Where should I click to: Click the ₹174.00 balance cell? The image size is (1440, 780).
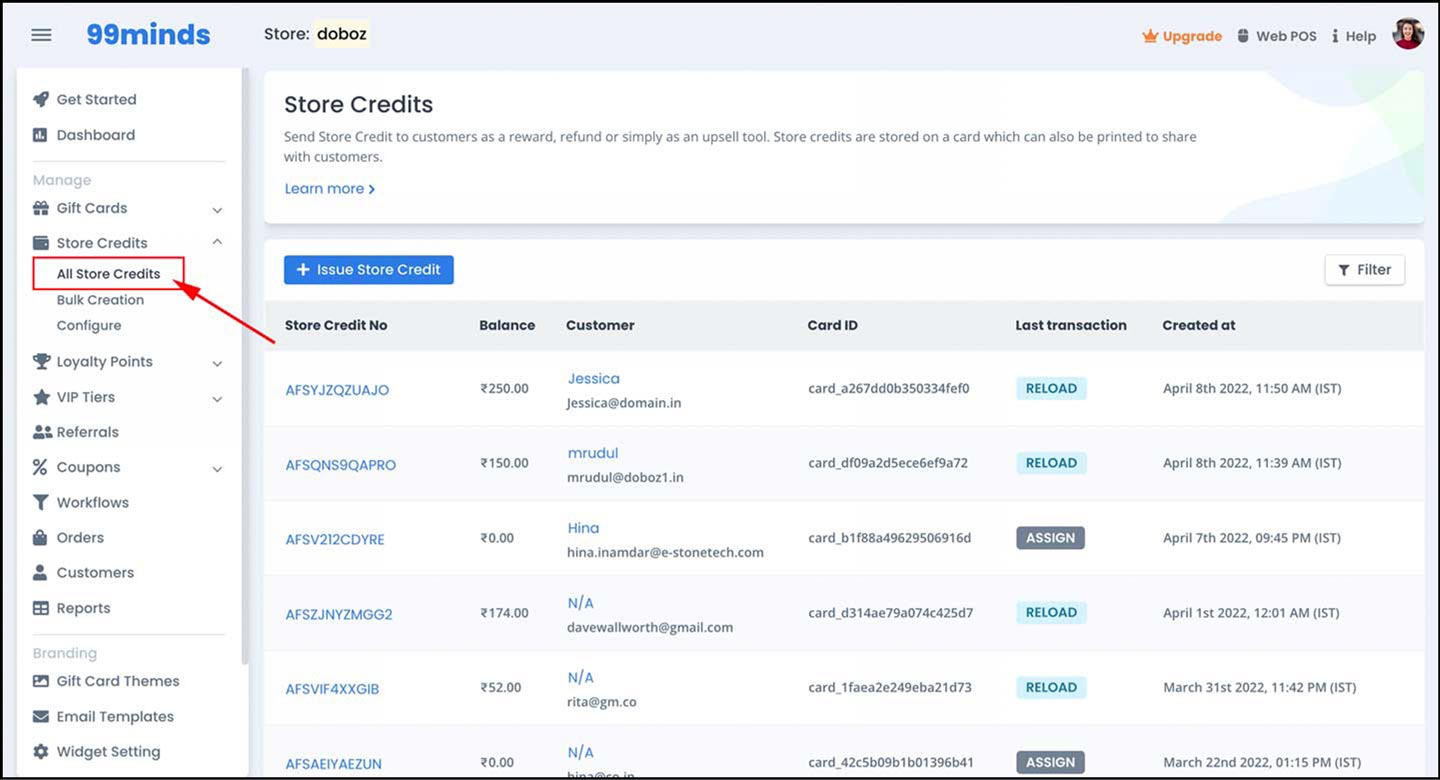coord(504,613)
